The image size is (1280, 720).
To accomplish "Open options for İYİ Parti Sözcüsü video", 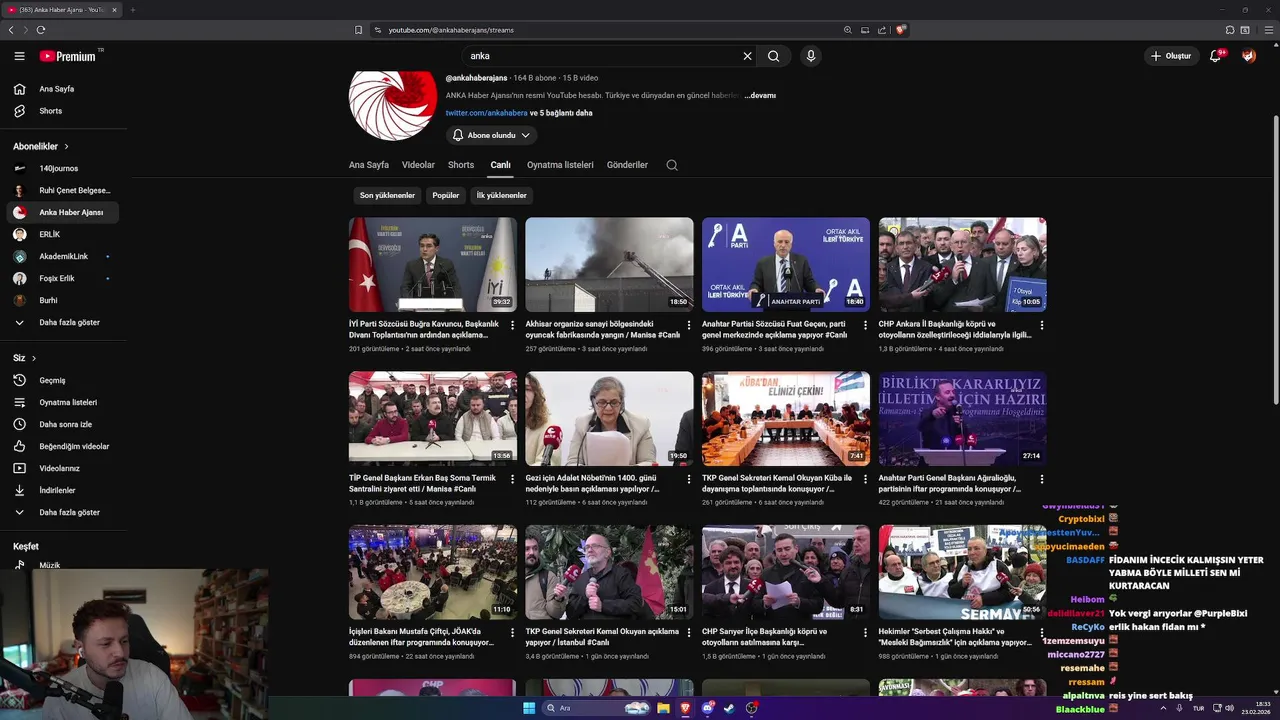I will tap(513, 325).
